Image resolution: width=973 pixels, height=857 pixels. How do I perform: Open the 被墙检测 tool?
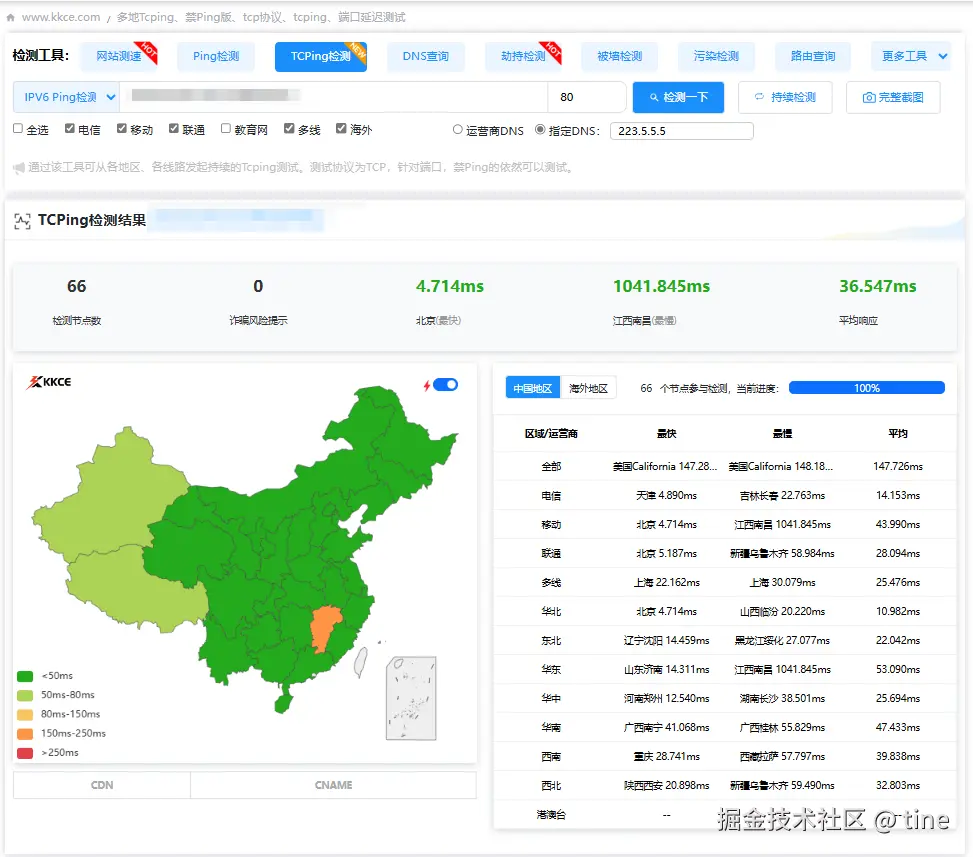tap(619, 56)
